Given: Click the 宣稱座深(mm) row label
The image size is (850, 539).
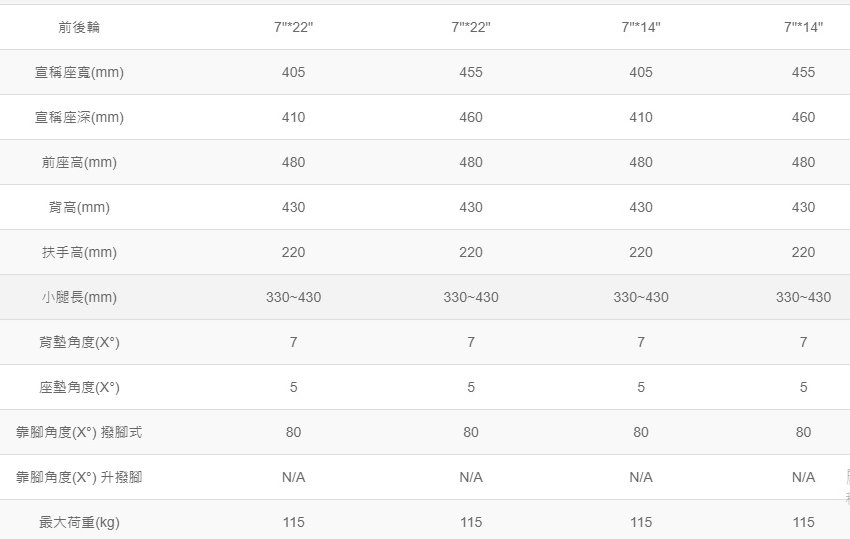Looking at the screenshot, I should pos(79,117).
